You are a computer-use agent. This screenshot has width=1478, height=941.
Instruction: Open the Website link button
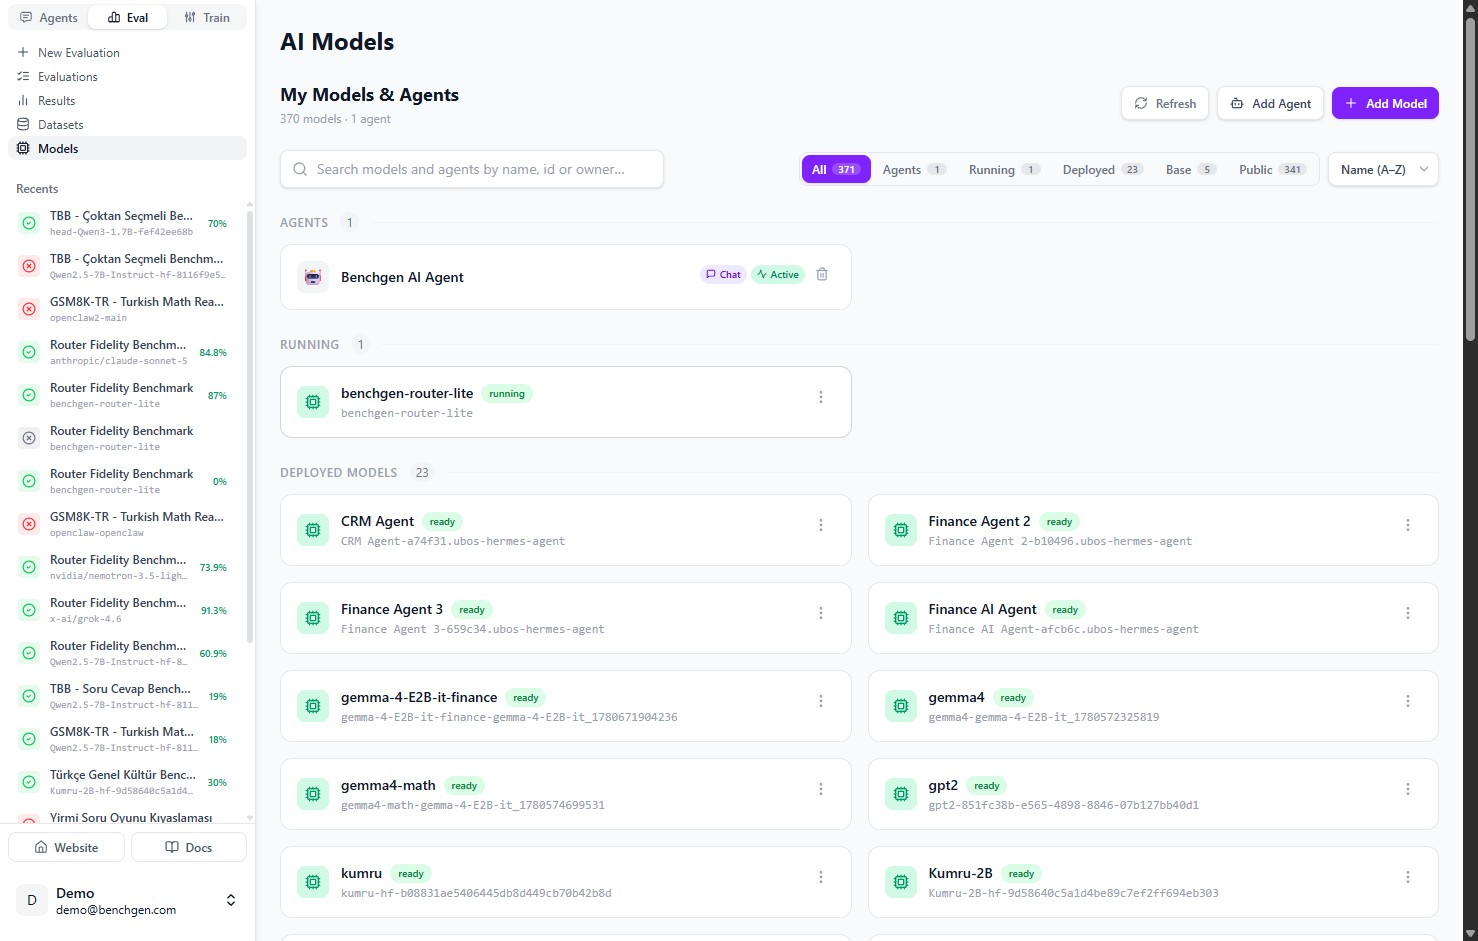click(x=66, y=847)
